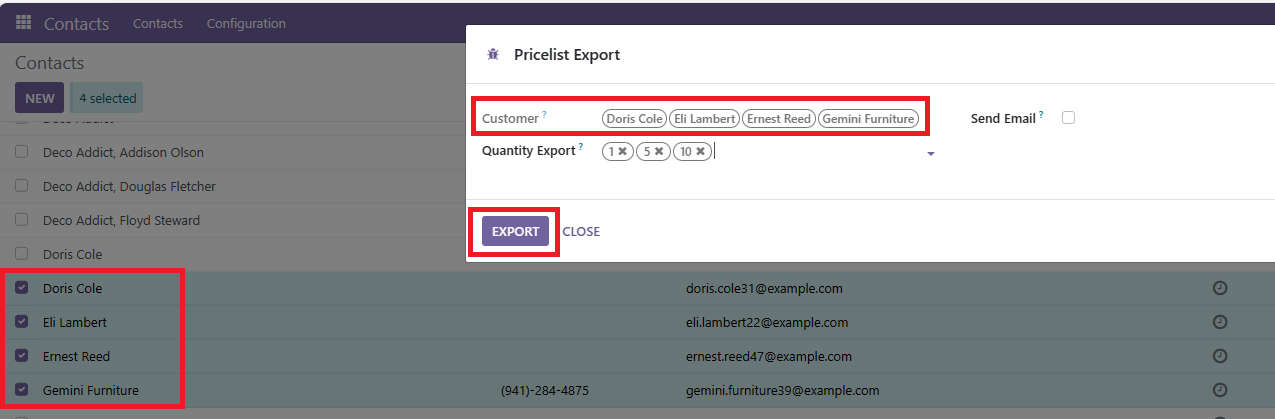This screenshot has width=1275, height=419.
Task: Uncheck the Gemini Furniture checkbox
Action: click(x=22, y=390)
